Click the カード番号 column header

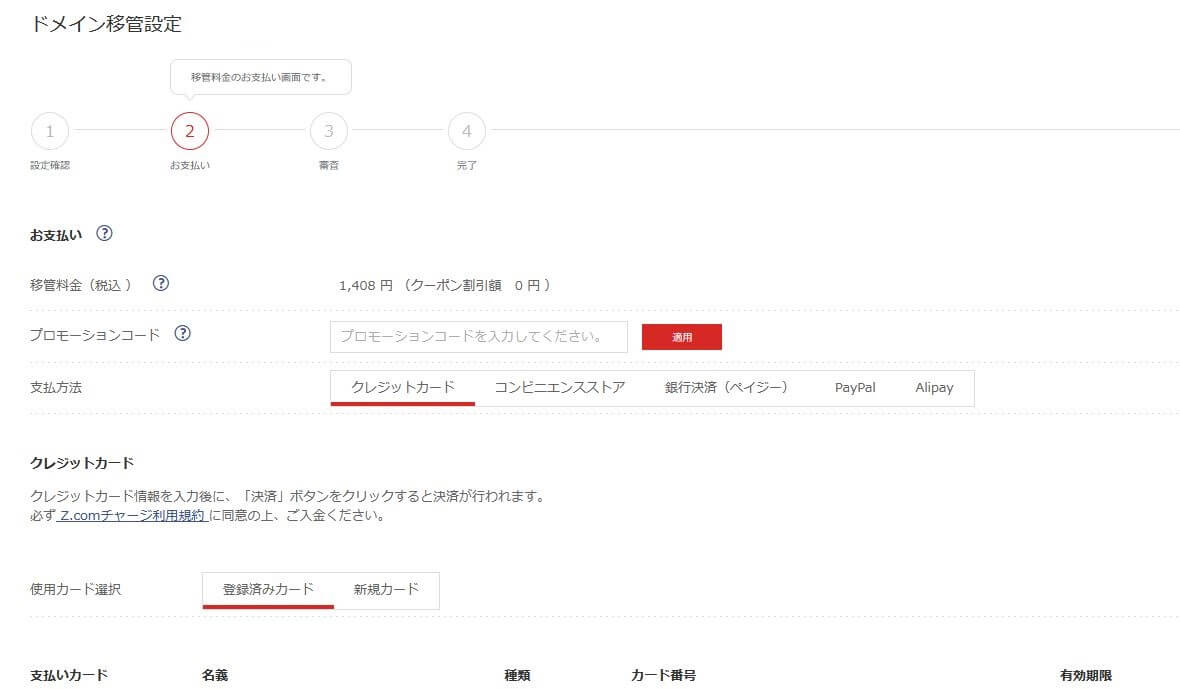point(663,676)
